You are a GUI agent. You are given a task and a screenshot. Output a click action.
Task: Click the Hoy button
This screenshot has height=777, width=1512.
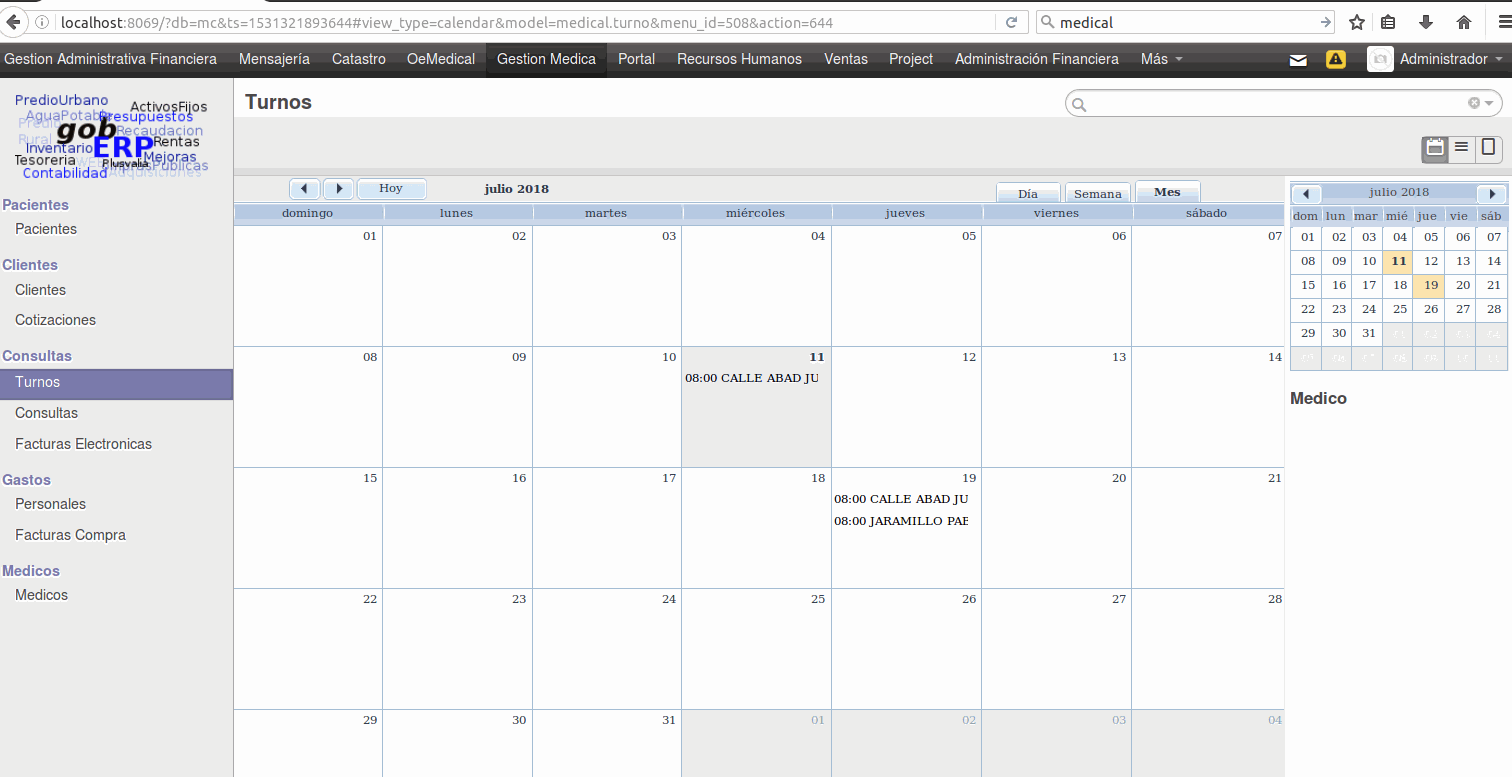click(x=391, y=189)
